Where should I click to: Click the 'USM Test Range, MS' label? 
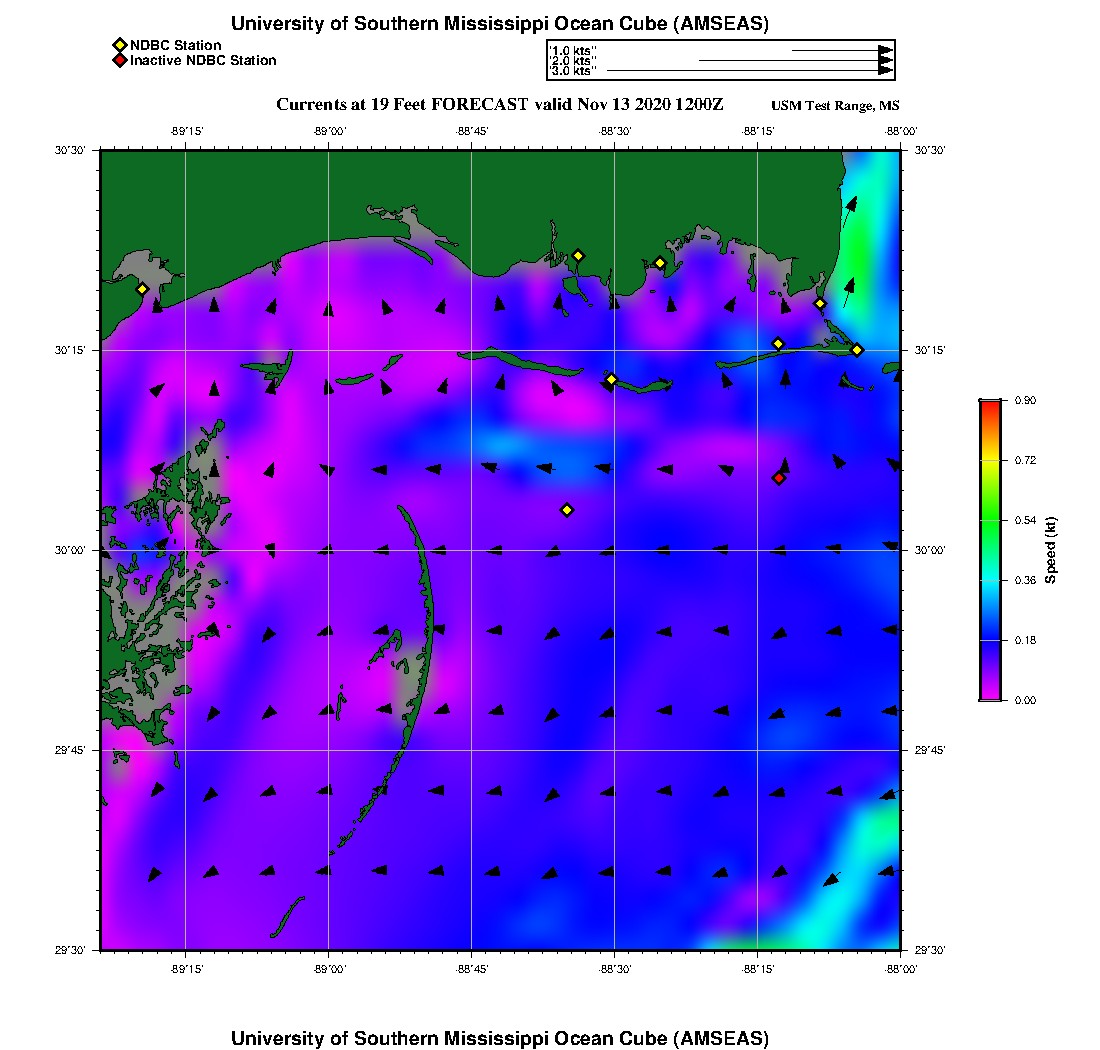point(835,106)
